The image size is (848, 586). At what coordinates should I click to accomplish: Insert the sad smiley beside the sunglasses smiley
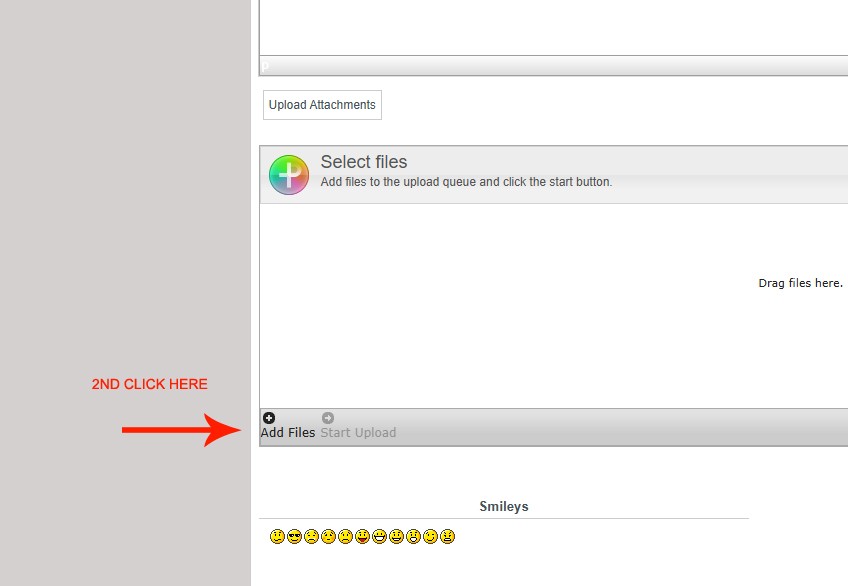click(311, 536)
